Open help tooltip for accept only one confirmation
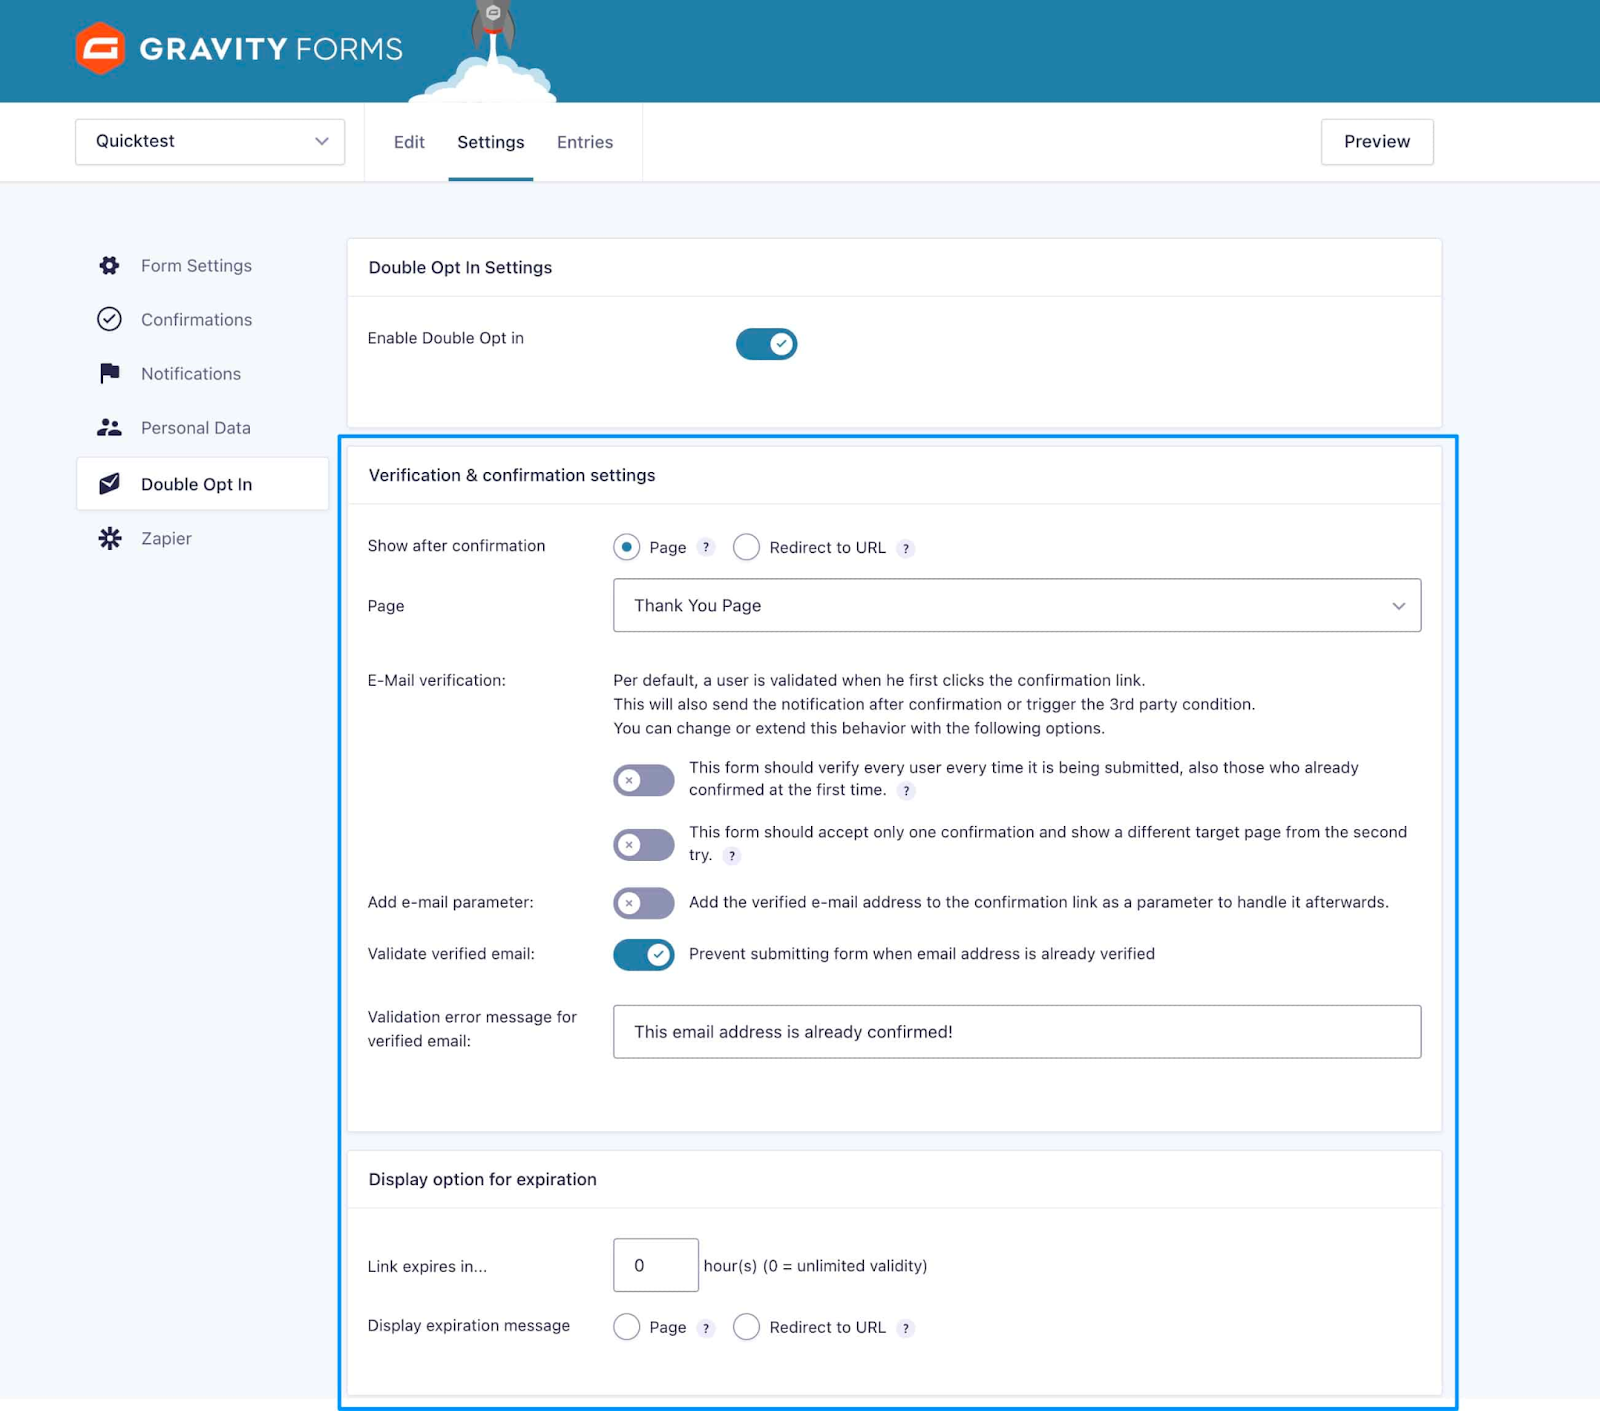The width and height of the screenshot is (1600, 1411). 732,856
